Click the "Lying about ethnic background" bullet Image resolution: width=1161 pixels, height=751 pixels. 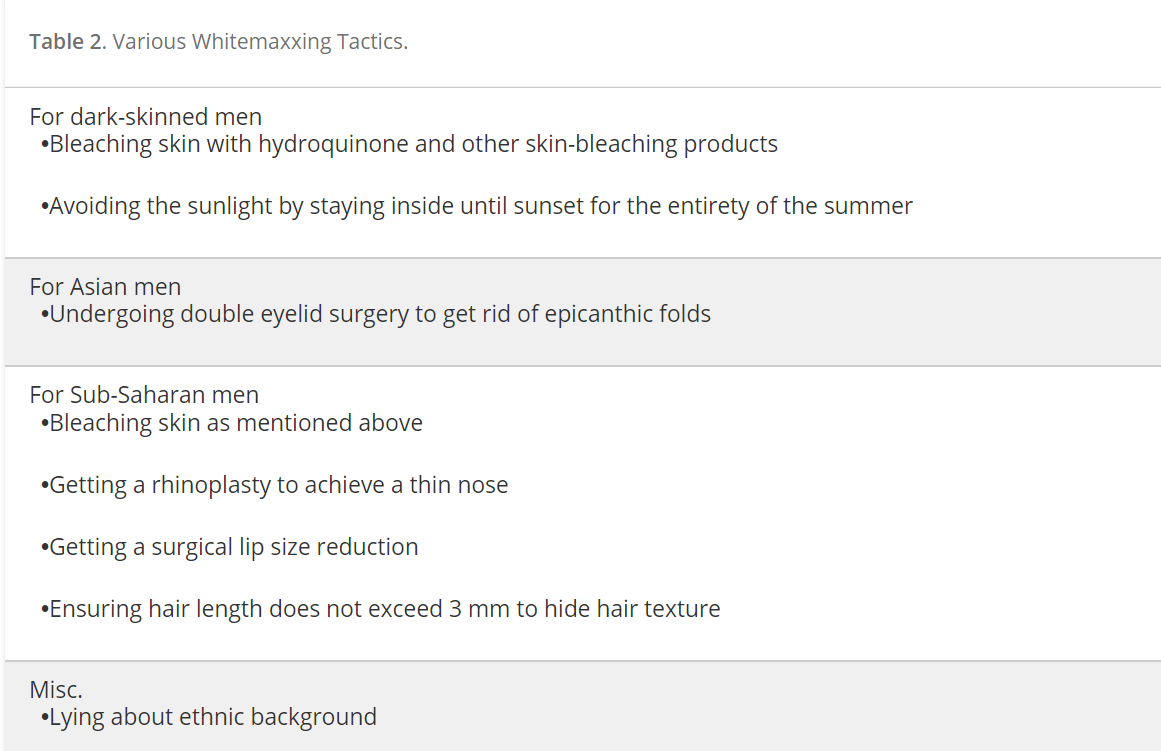click(x=209, y=718)
